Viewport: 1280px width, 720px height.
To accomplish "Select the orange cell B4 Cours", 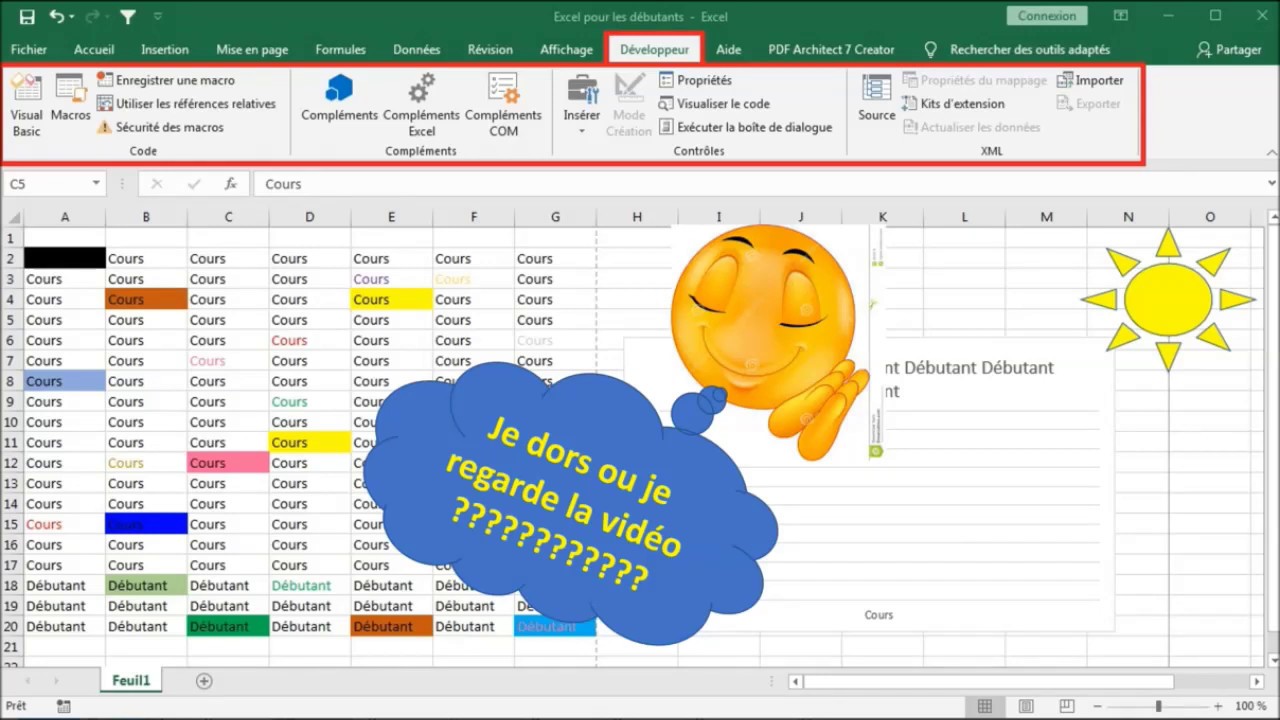I will pos(146,300).
